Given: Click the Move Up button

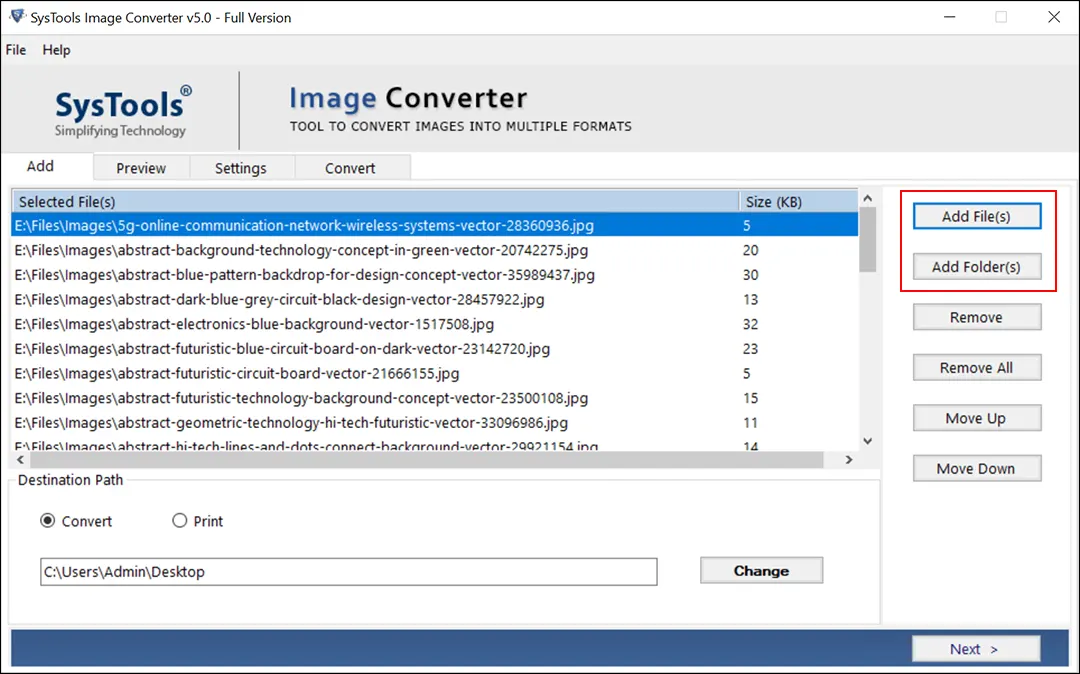Looking at the screenshot, I should point(977,417).
